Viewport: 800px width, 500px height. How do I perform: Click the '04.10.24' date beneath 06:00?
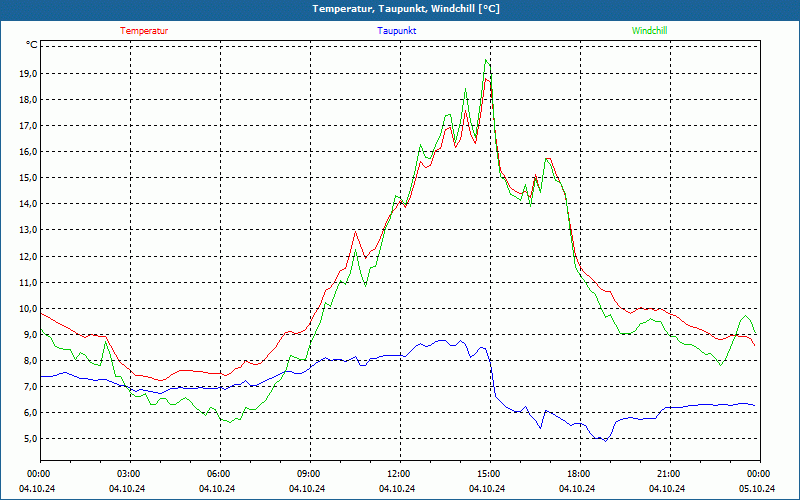(x=217, y=488)
